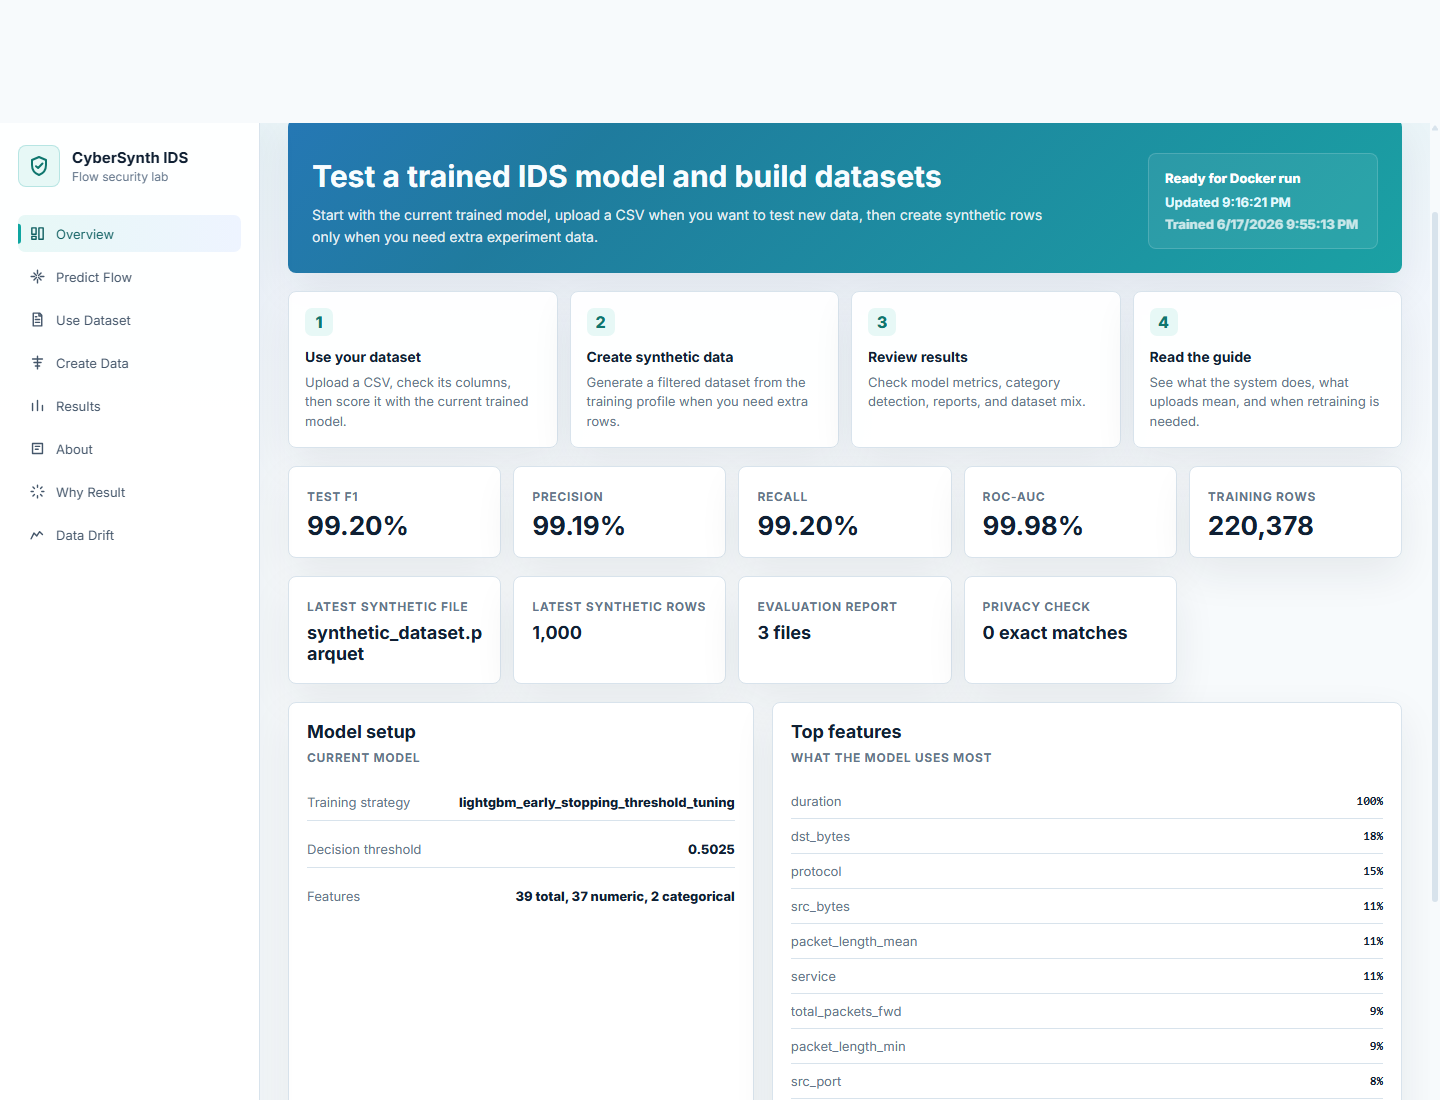Image resolution: width=1440 pixels, height=1100 pixels.
Task: Select the Use your dataset step card
Action: click(423, 370)
